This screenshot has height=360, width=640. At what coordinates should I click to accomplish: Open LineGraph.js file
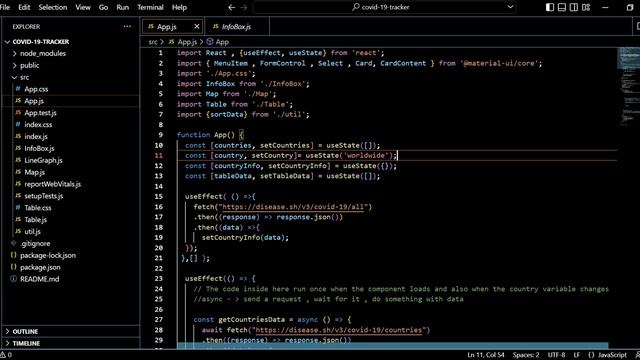43,160
